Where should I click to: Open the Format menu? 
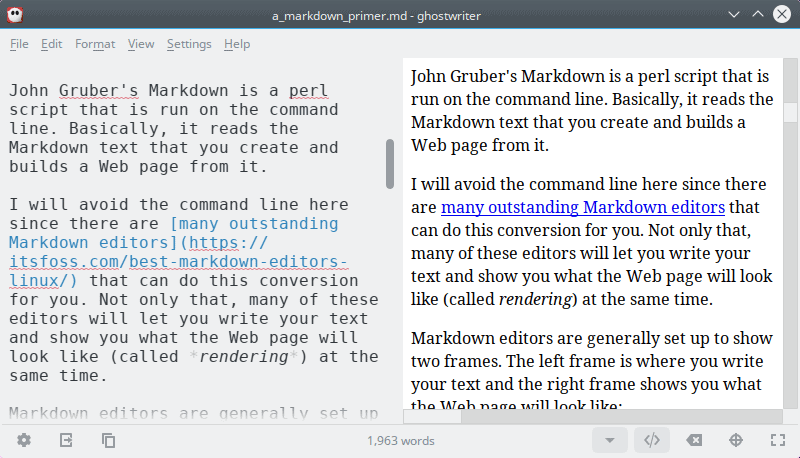coord(95,44)
